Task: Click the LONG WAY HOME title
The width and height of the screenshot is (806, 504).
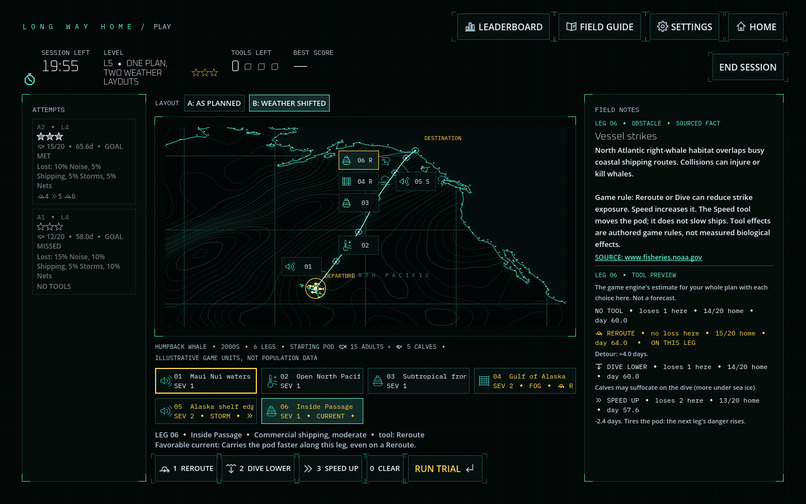Action: click(77, 27)
